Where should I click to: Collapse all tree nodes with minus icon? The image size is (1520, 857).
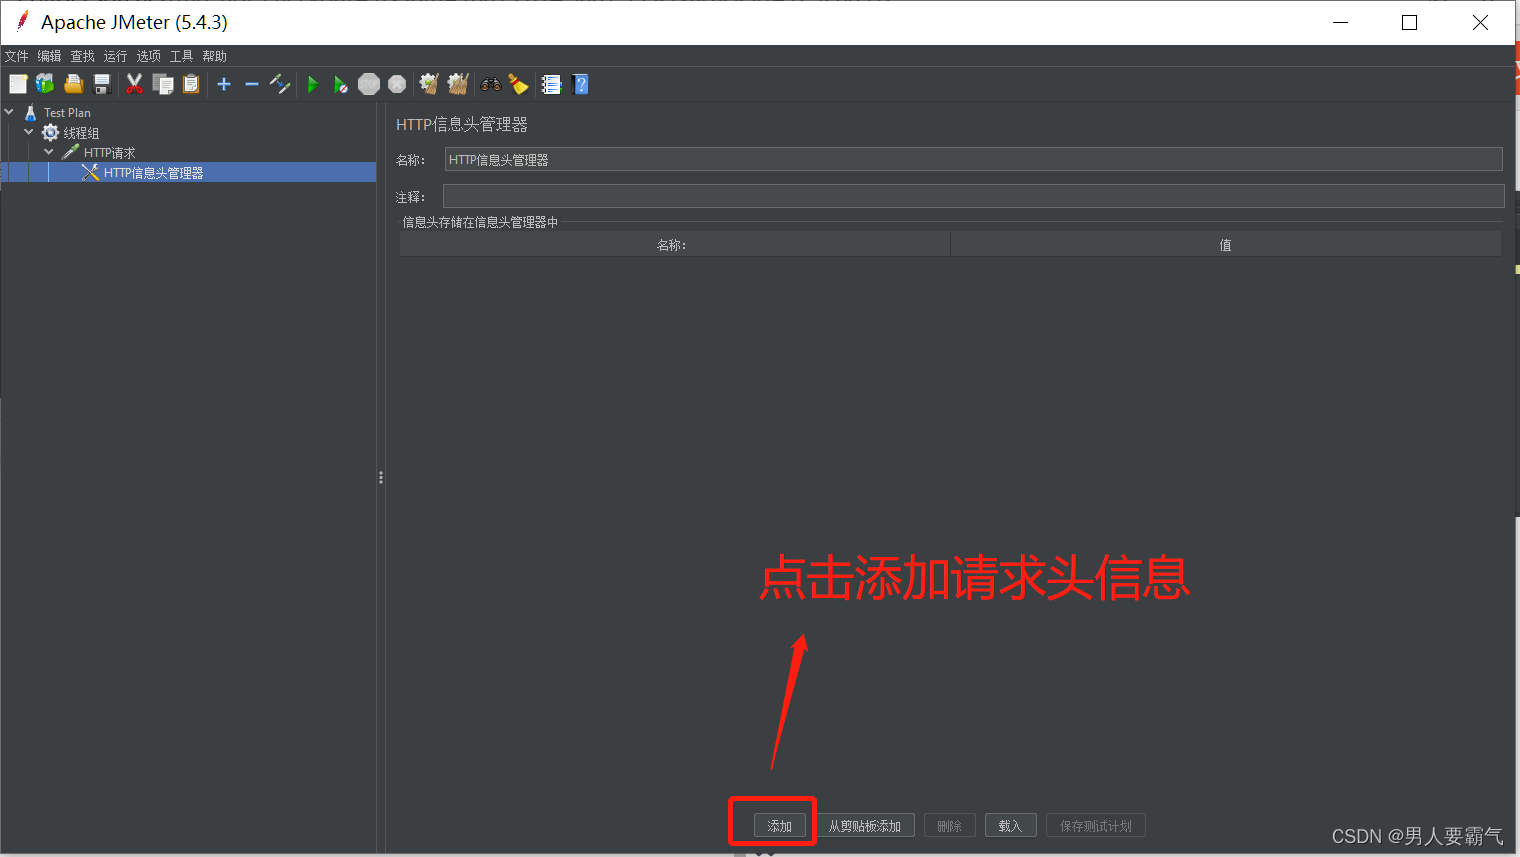point(252,84)
